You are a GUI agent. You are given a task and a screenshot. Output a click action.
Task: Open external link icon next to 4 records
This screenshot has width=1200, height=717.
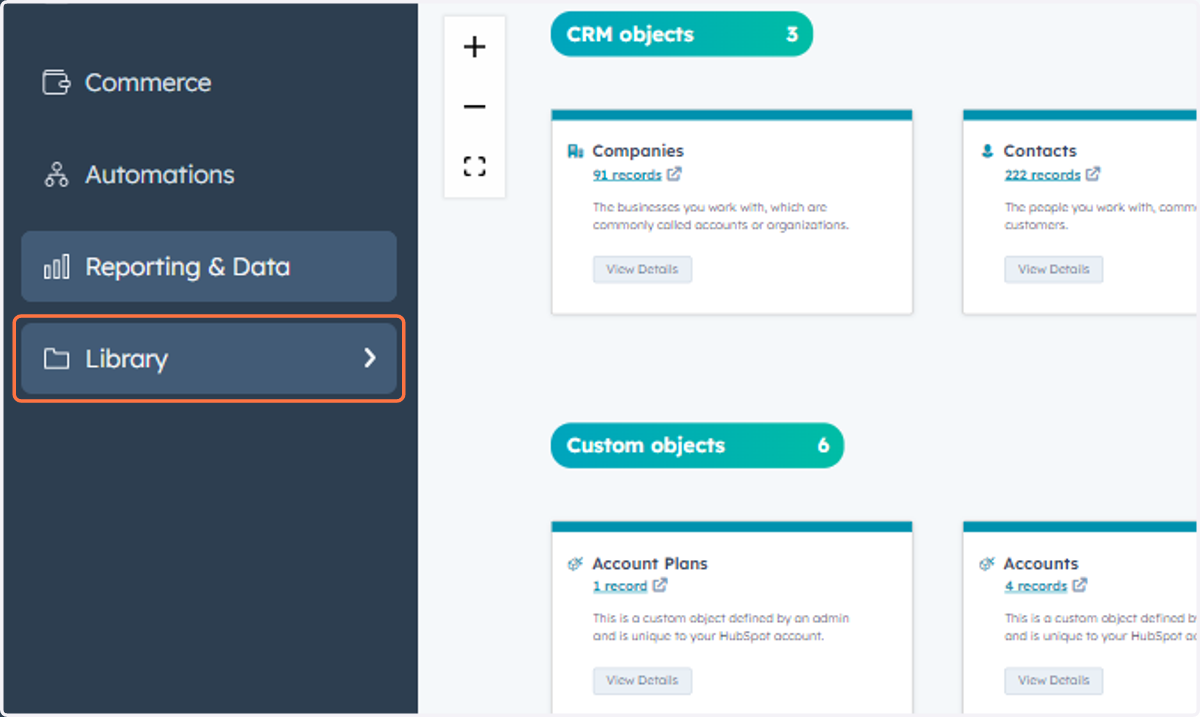tap(1080, 586)
